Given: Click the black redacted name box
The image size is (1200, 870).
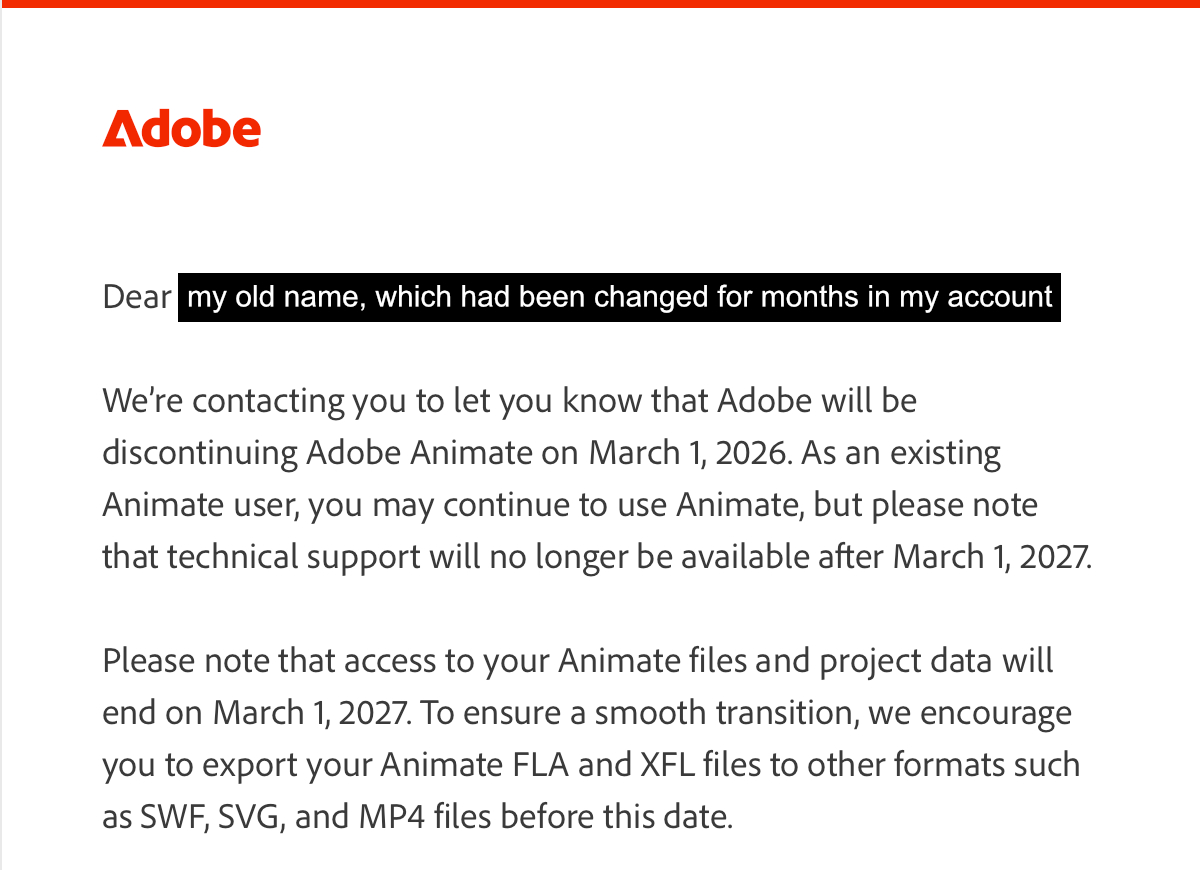Looking at the screenshot, I should click(619, 297).
